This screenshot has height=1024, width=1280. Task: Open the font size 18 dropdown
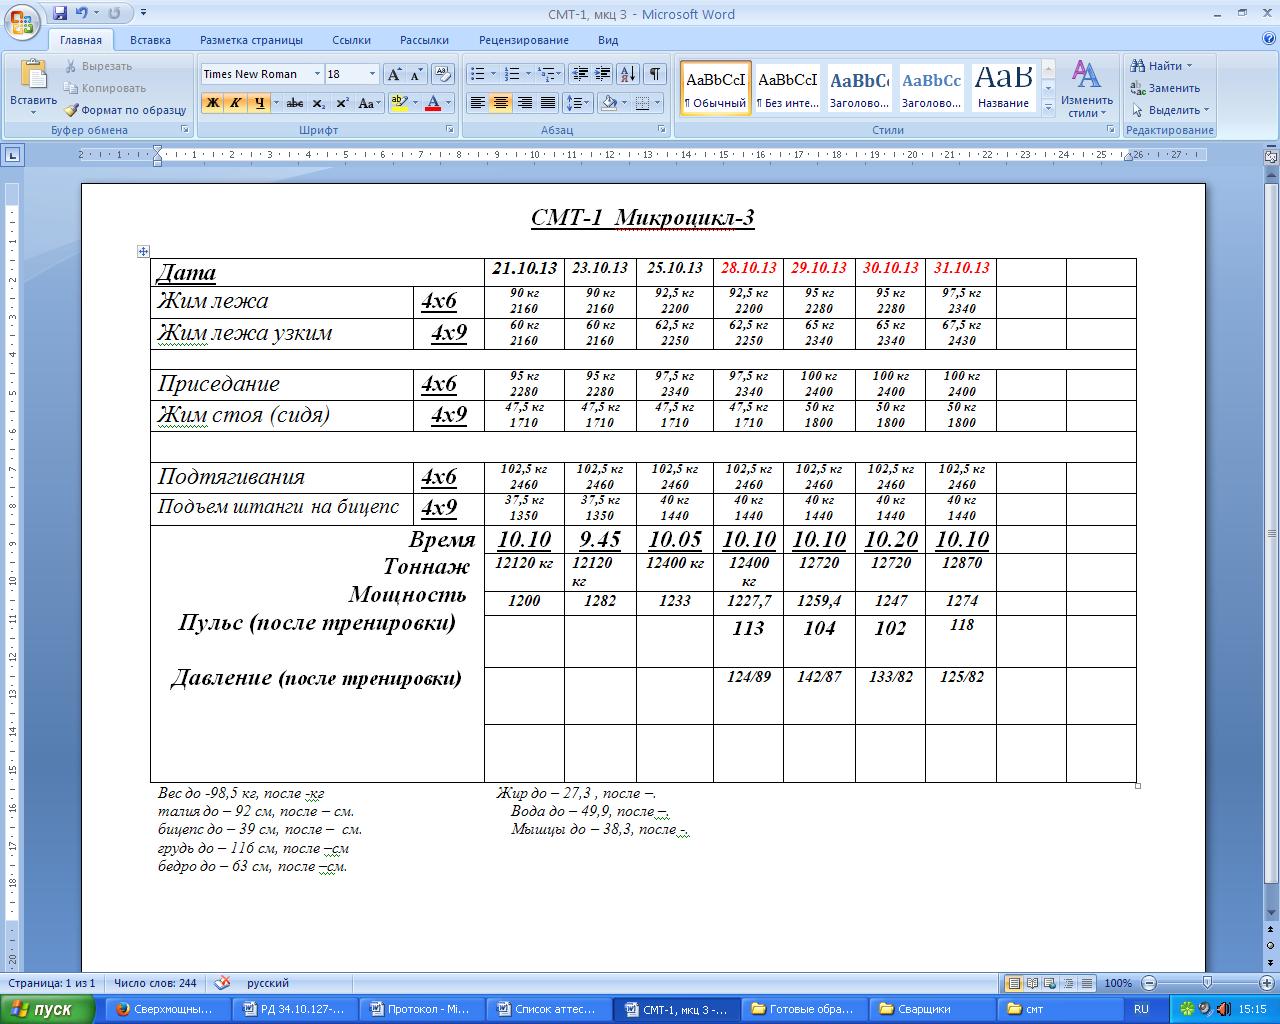(x=372, y=74)
